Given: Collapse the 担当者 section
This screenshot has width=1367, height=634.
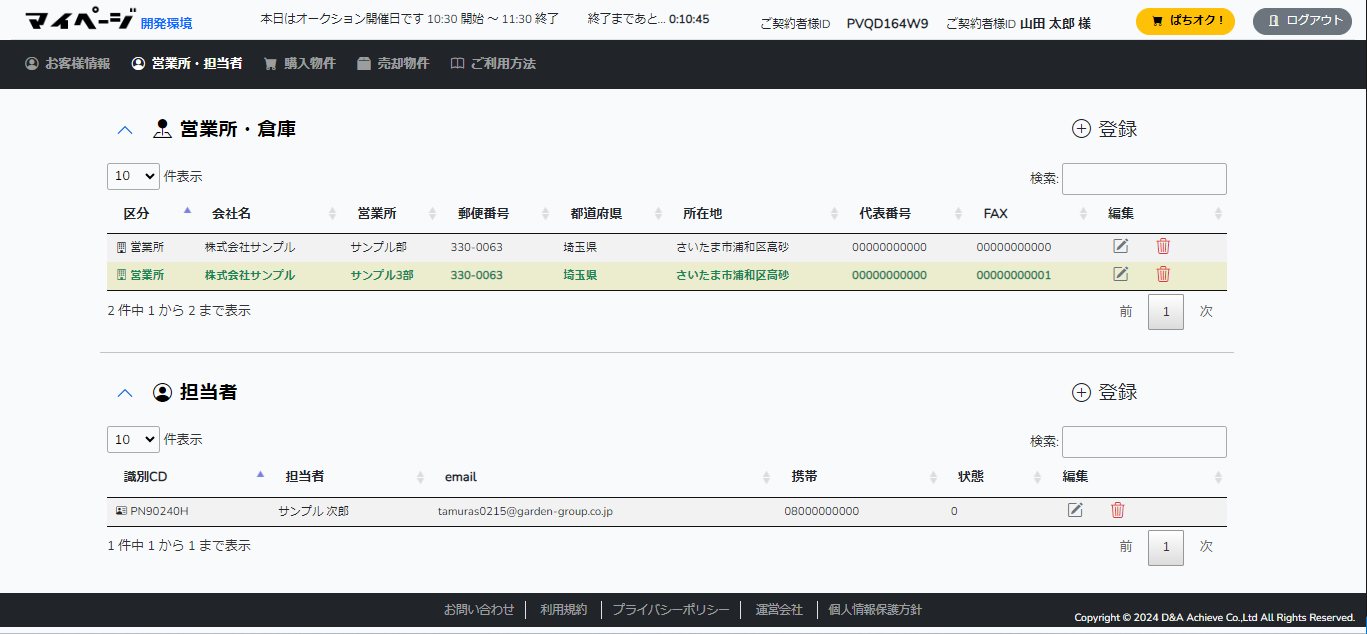Looking at the screenshot, I should (125, 393).
